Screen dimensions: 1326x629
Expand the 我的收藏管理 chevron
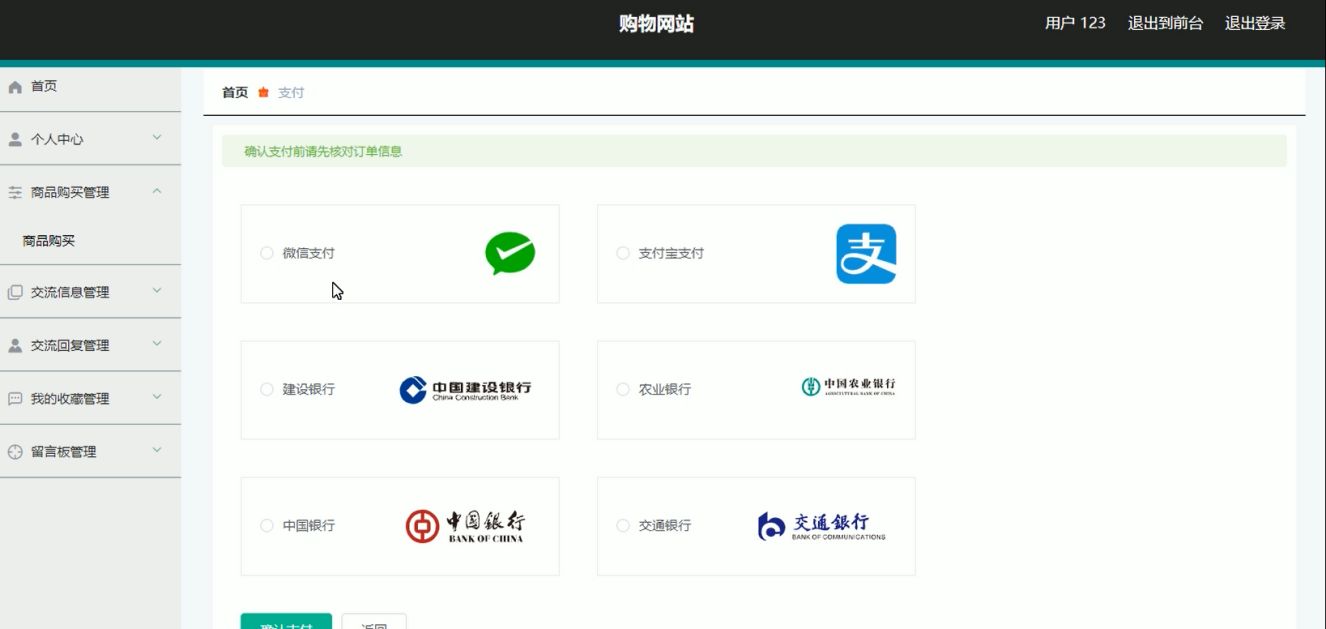pos(157,397)
